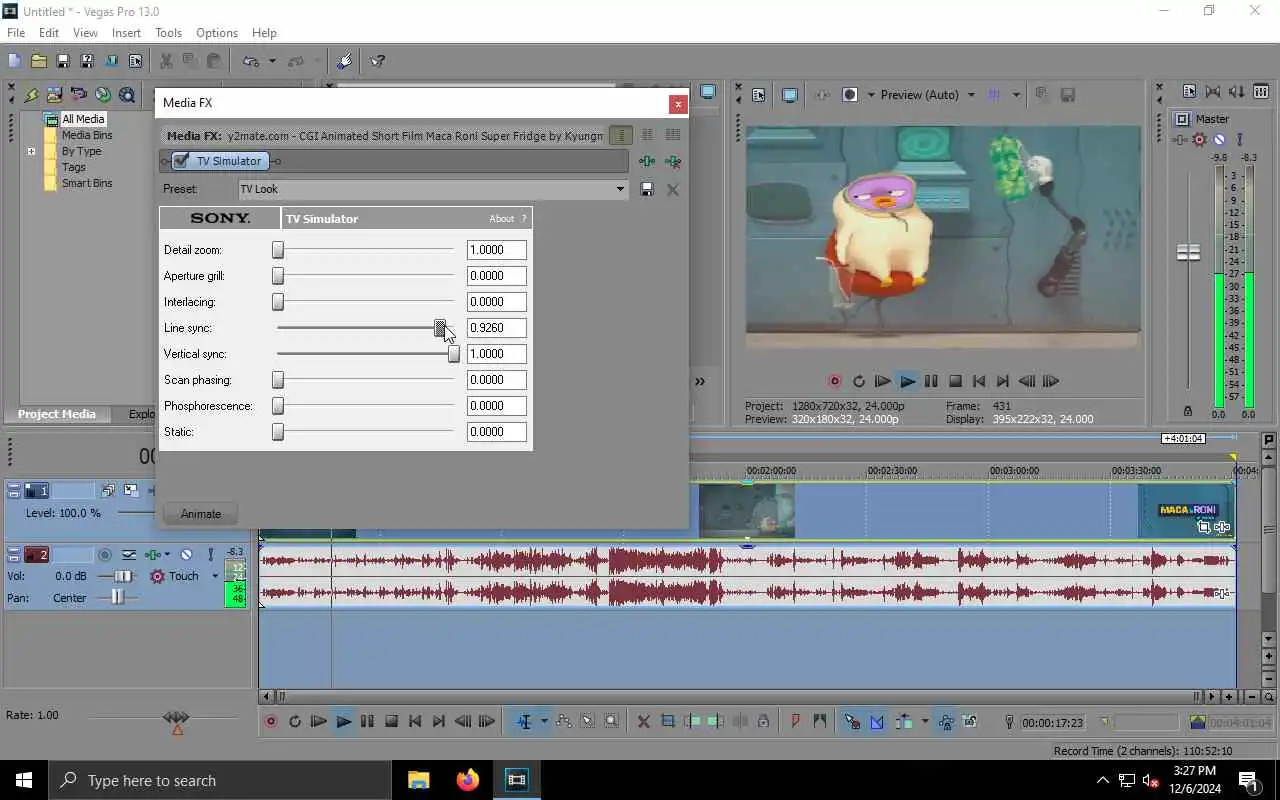
Task: Click the About link in TV Simulator header
Action: 502,219
